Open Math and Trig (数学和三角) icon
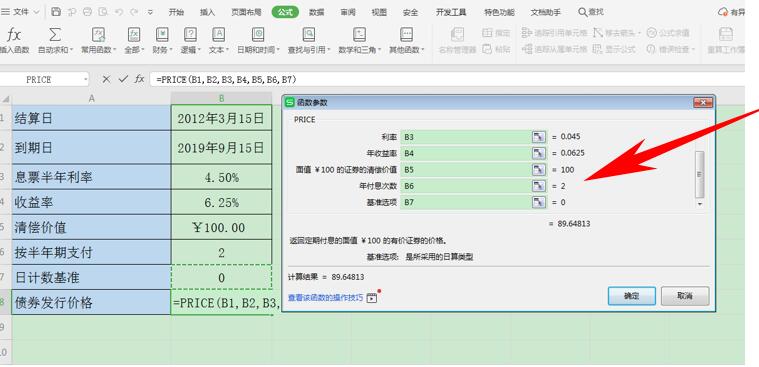Image resolution: width=759 pixels, height=367 pixels. 359,34
